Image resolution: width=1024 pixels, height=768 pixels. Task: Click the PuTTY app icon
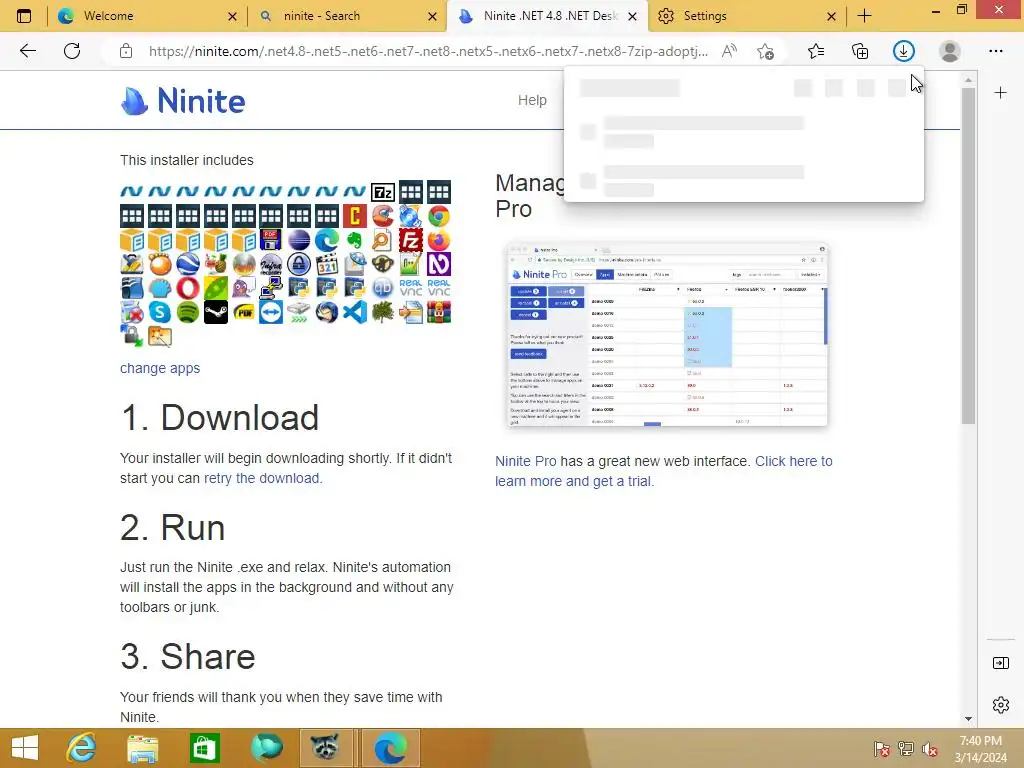[x=271, y=288]
